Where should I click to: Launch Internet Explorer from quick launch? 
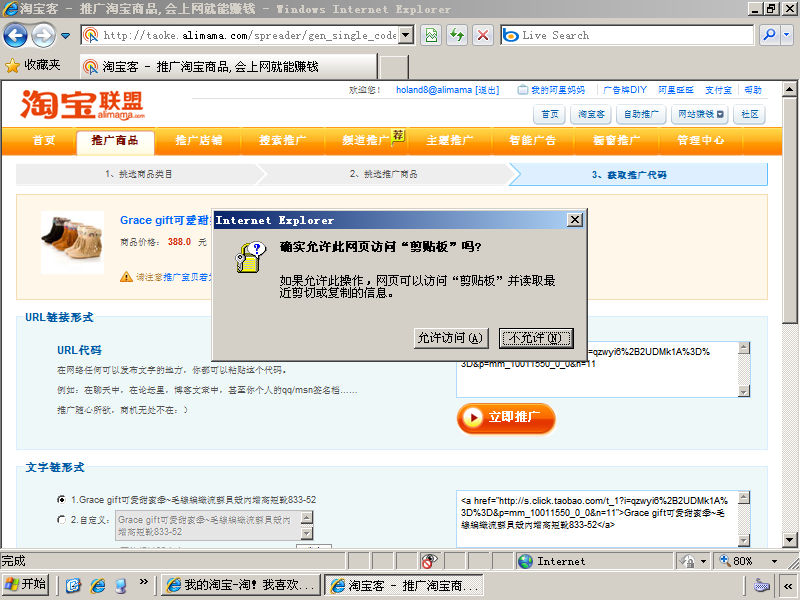click(x=97, y=585)
